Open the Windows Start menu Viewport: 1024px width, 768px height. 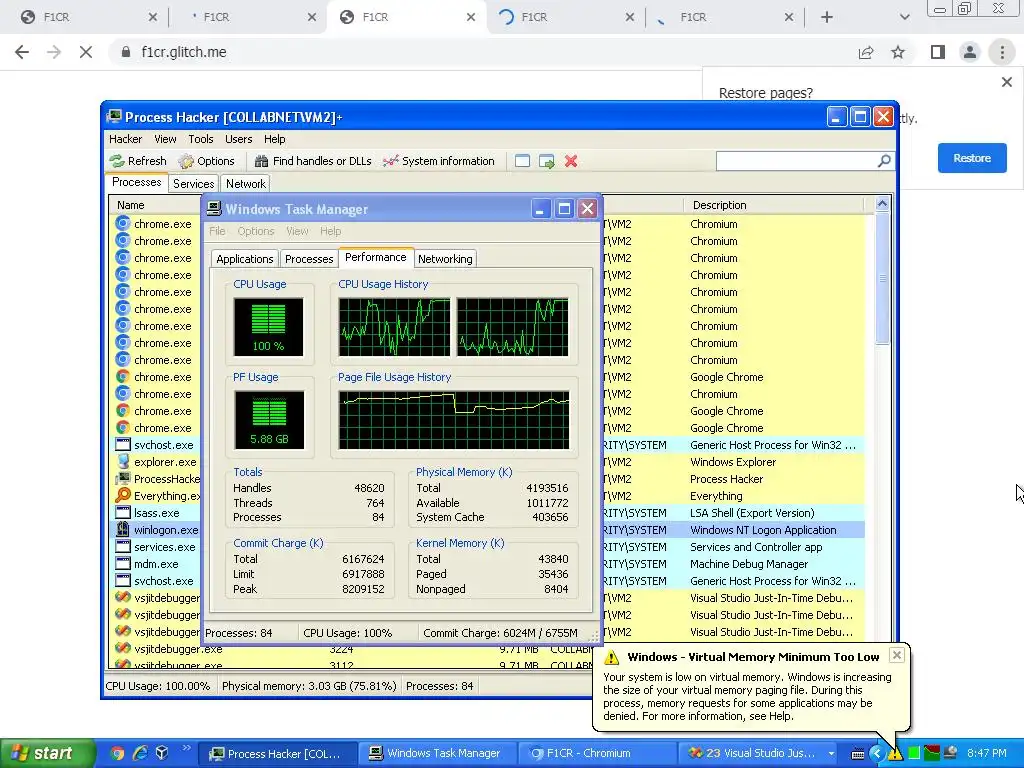tap(47, 753)
